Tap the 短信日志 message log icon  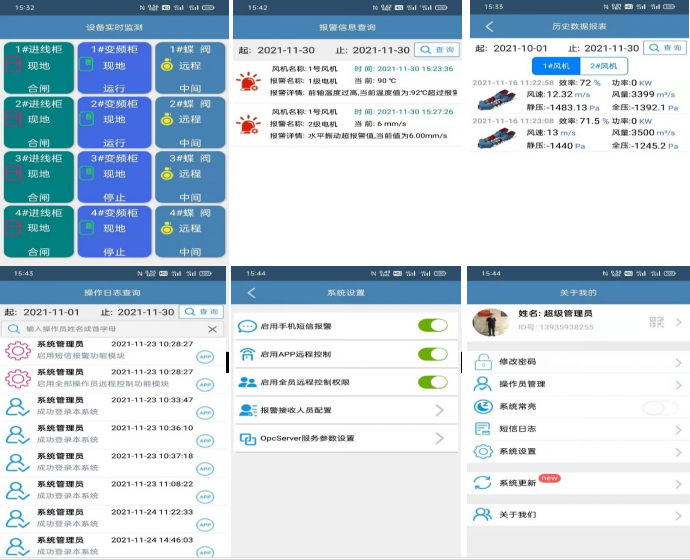point(483,429)
